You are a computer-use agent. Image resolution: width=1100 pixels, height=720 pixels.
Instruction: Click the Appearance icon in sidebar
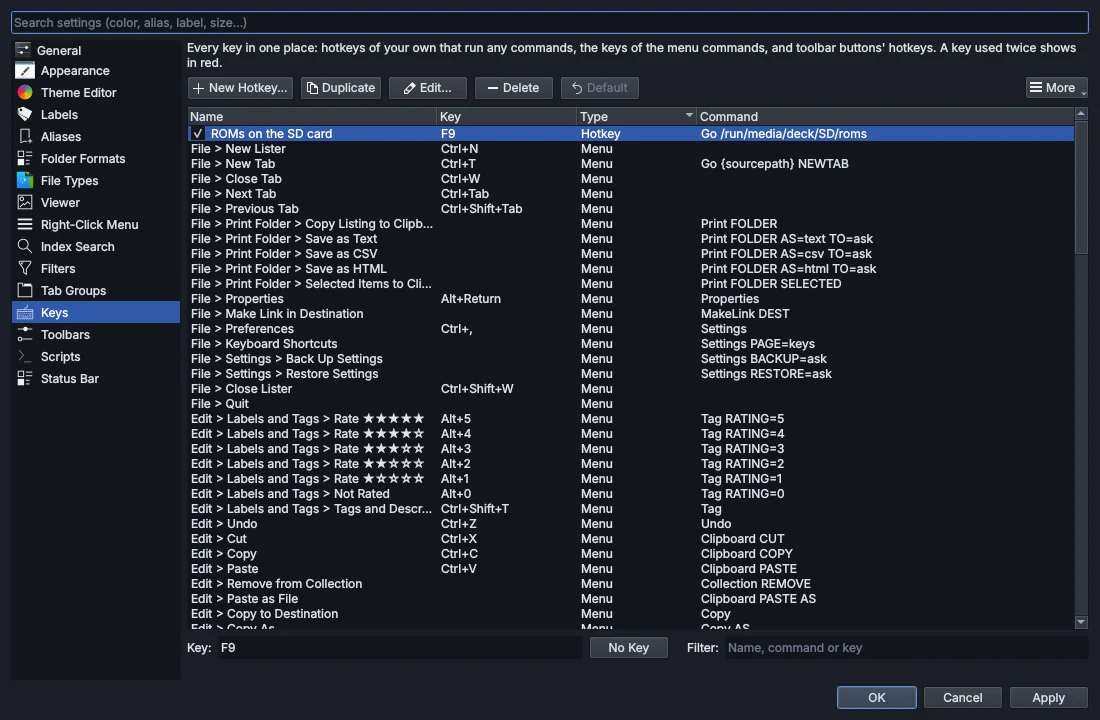click(25, 71)
